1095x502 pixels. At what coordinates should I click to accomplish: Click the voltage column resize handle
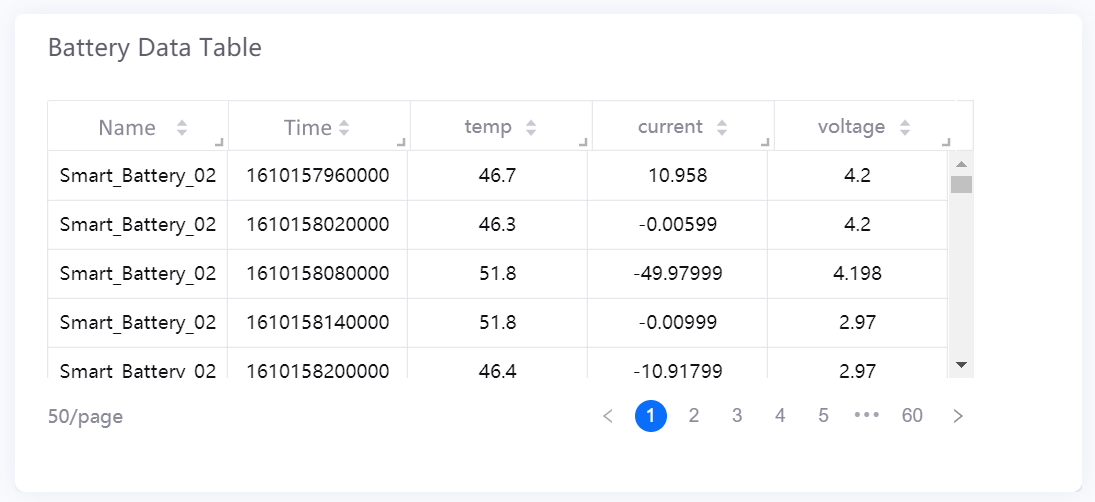pos(946,142)
